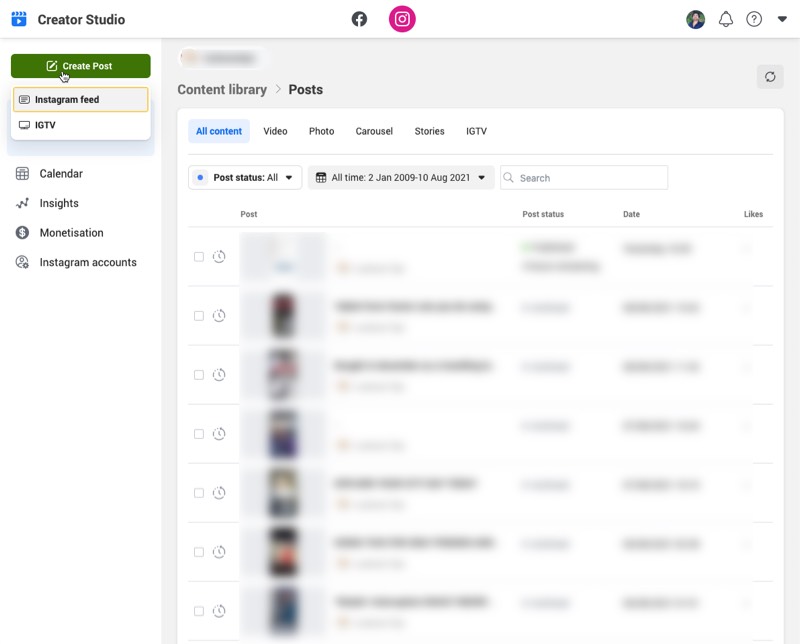
Task: Switch to the IGTV content tab
Action: [x=476, y=131]
